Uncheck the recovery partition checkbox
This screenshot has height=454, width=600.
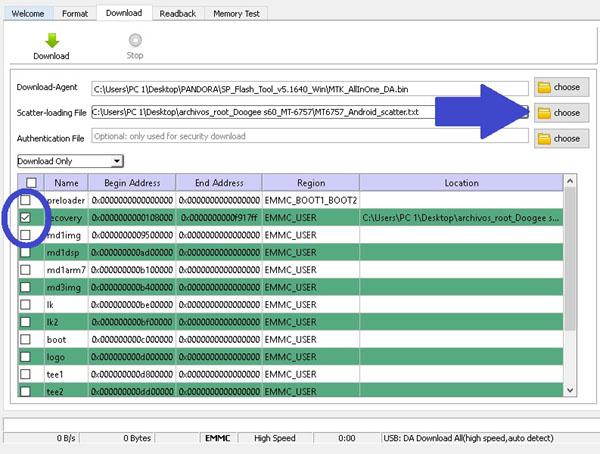coord(25,217)
